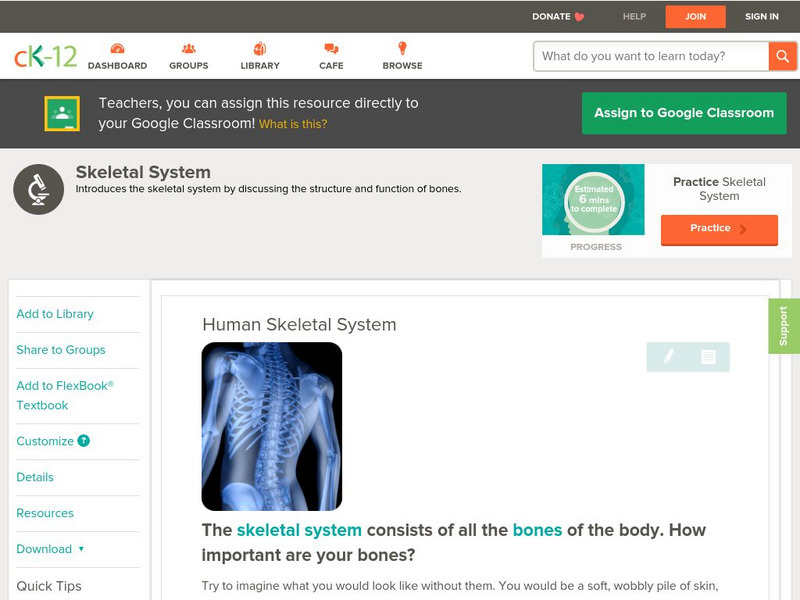Open the Dashboard gauge icon
800x600 pixels.
pos(117,48)
